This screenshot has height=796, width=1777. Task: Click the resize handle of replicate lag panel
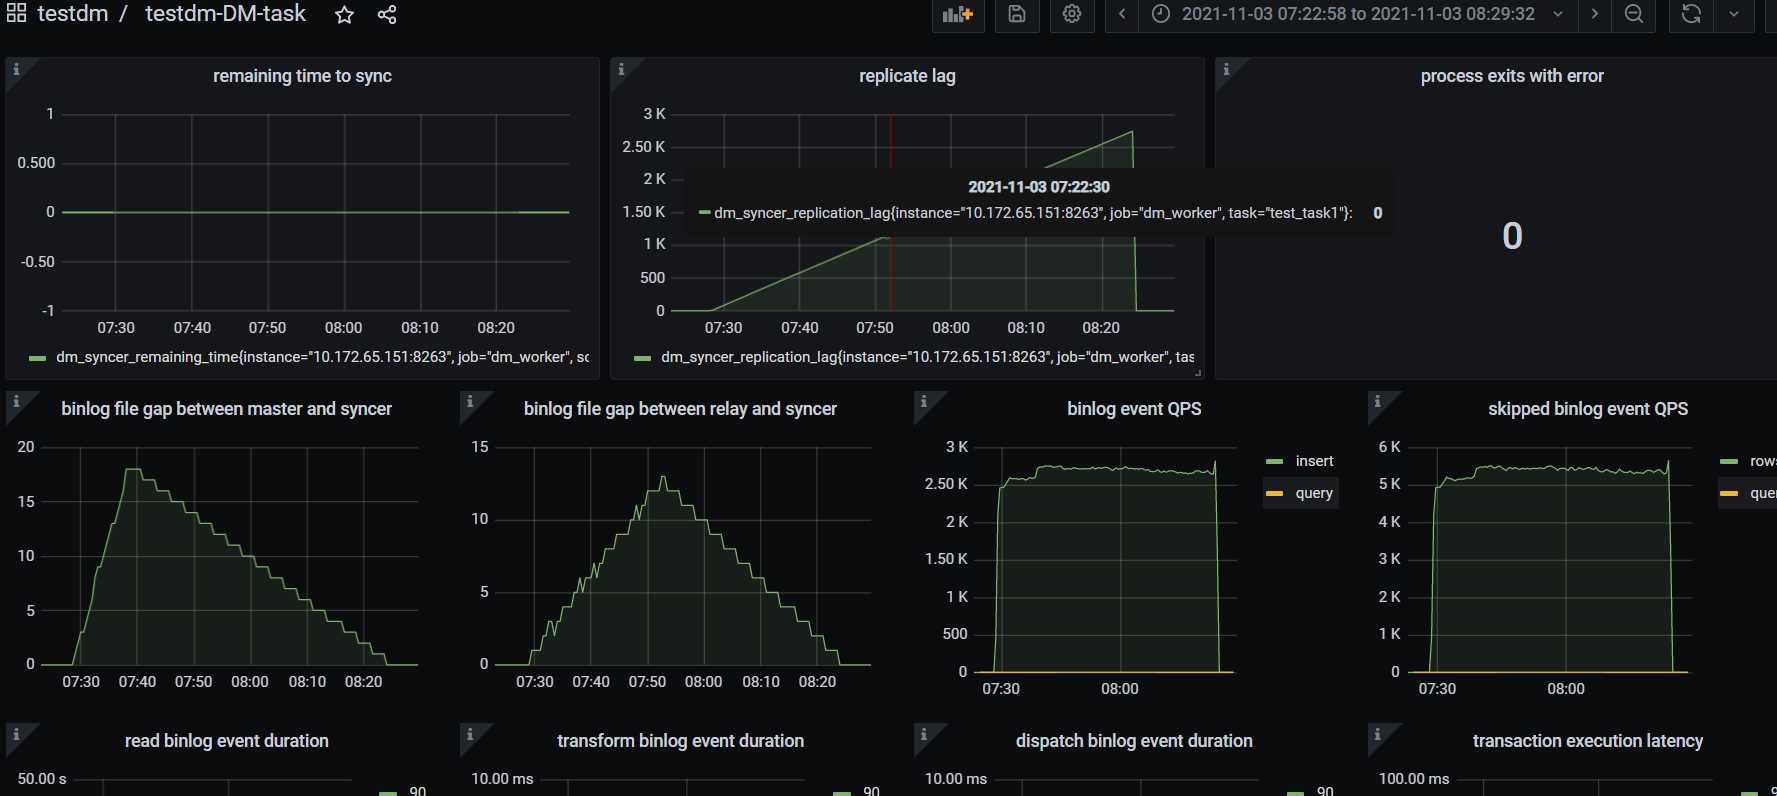[x=1197, y=372]
